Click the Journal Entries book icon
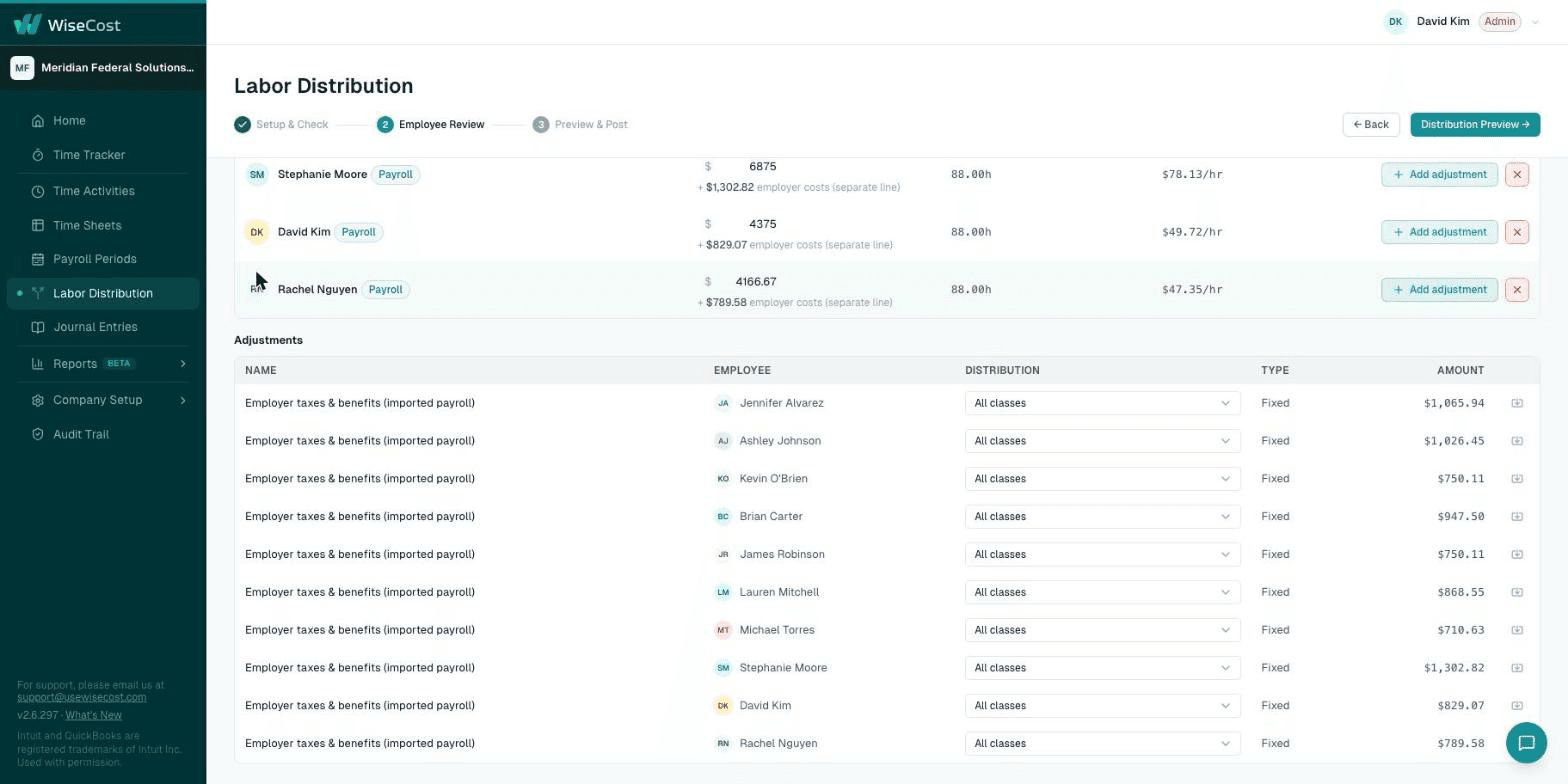 point(38,327)
